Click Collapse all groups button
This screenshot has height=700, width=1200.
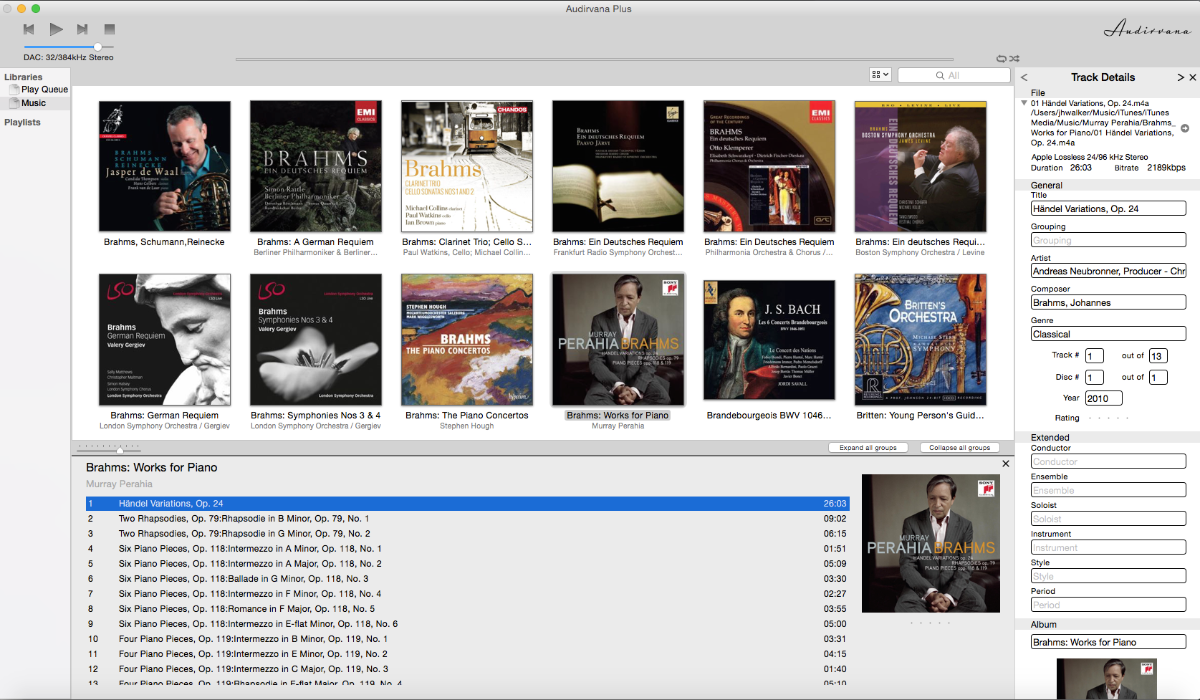pyautogui.click(x=959, y=448)
